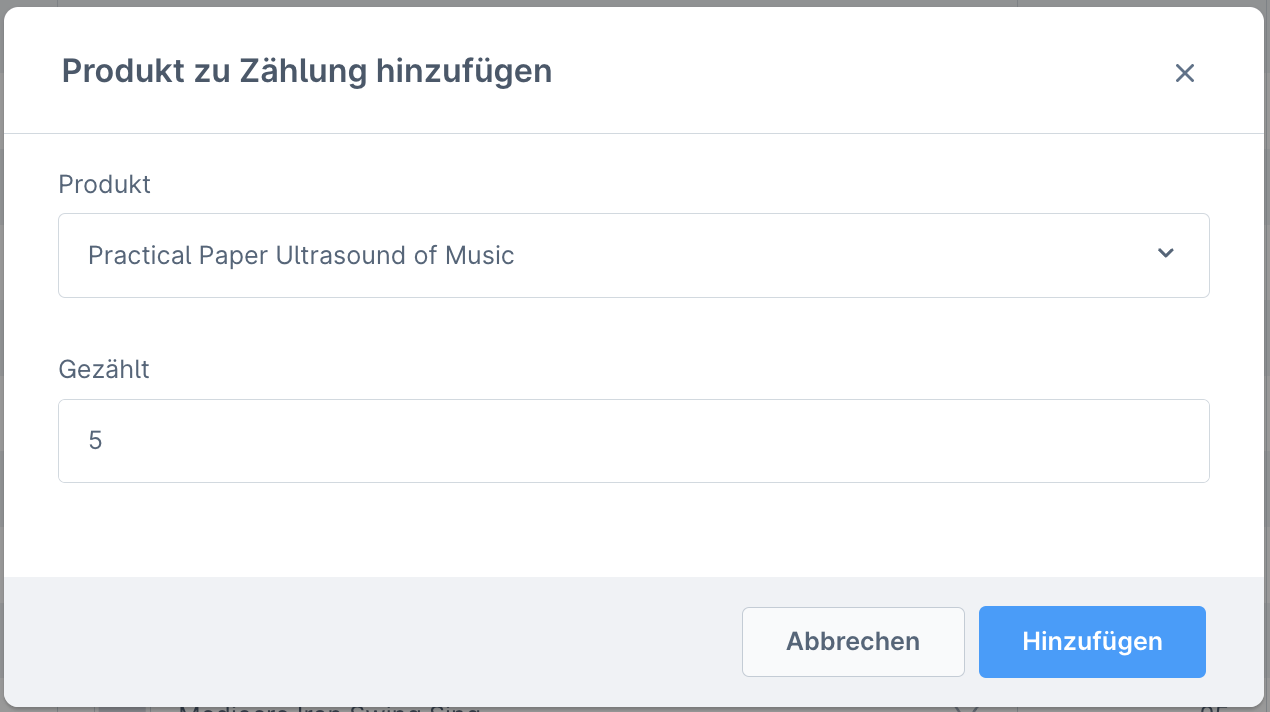This screenshot has height=712, width=1270.
Task: Click the product name Practical Paper Ultrasound of Music
Action: click(x=301, y=255)
